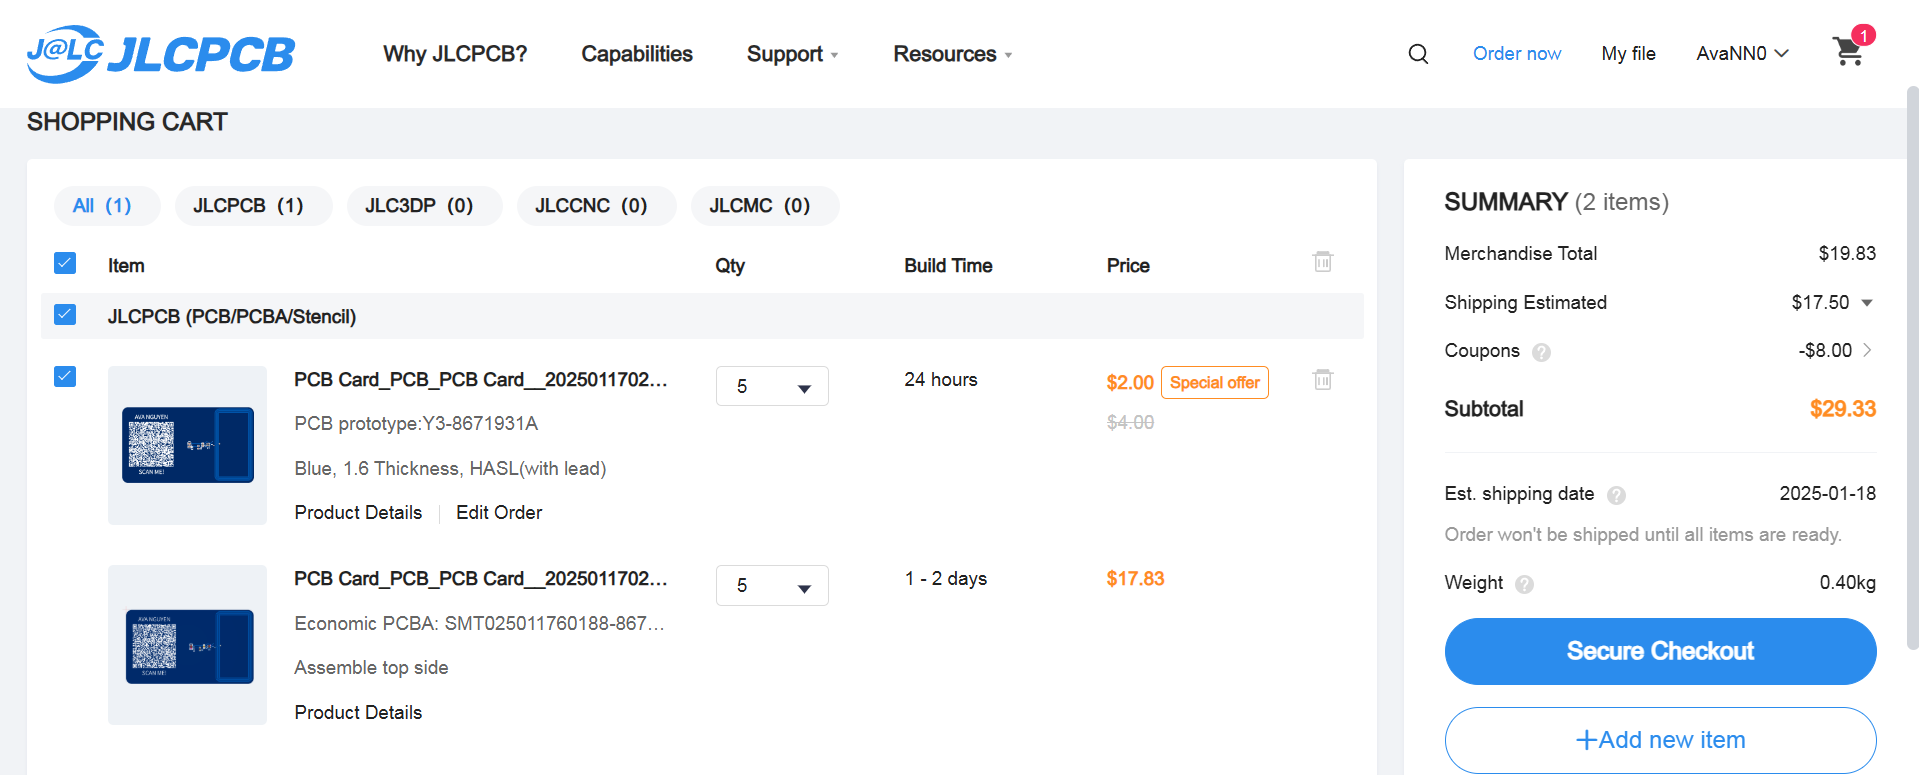
Task: Click the Special offer badge
Action: [x=1214, y=383]
